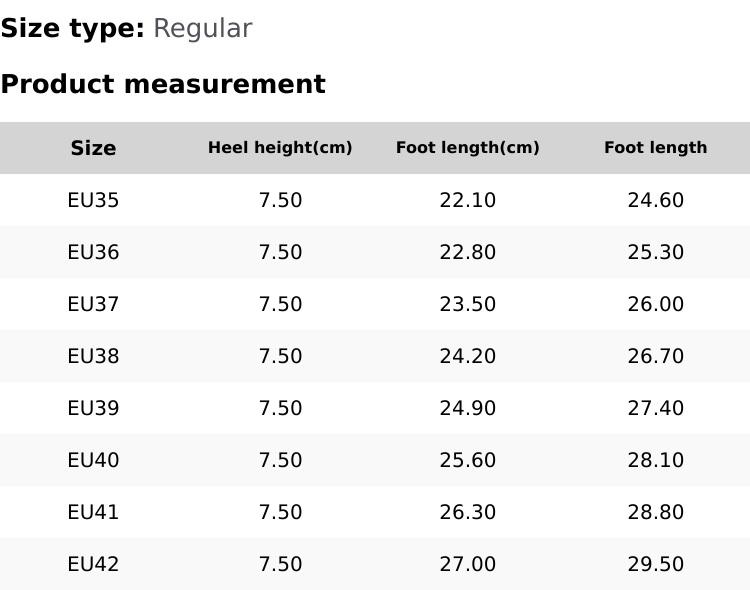Click the Size column header

93,148
